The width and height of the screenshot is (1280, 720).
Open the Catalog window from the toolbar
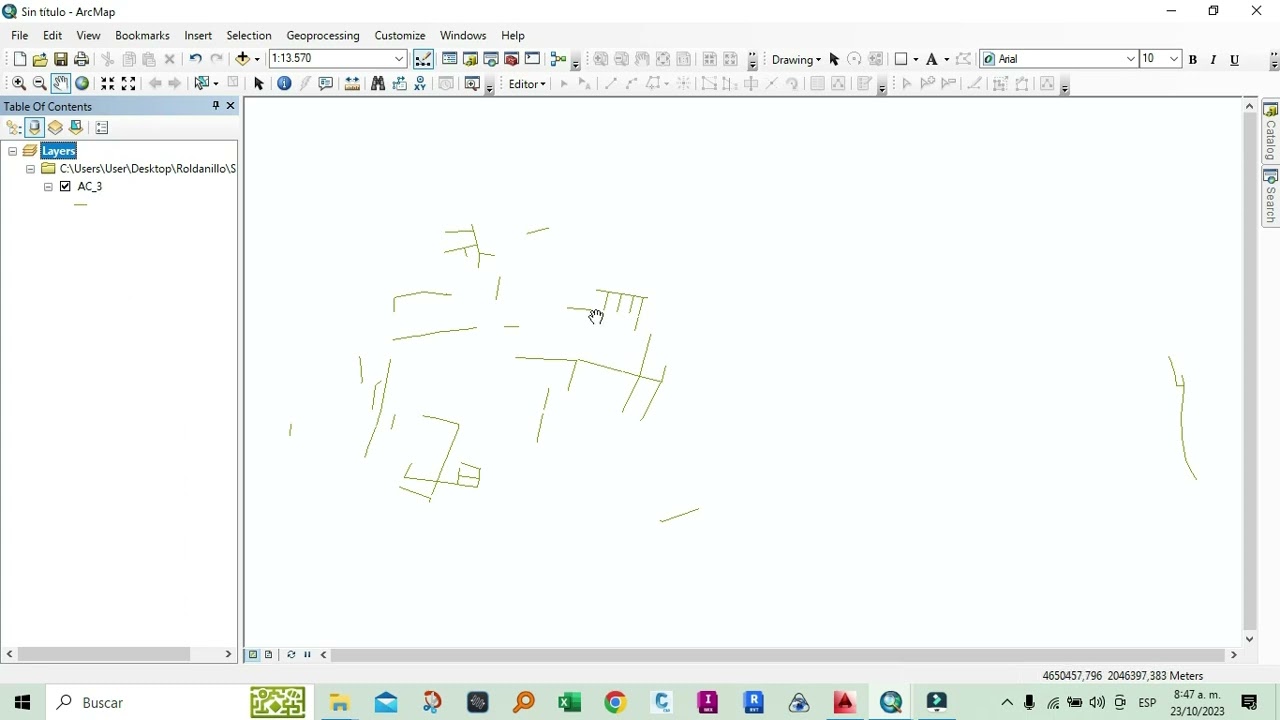point(470,59)
